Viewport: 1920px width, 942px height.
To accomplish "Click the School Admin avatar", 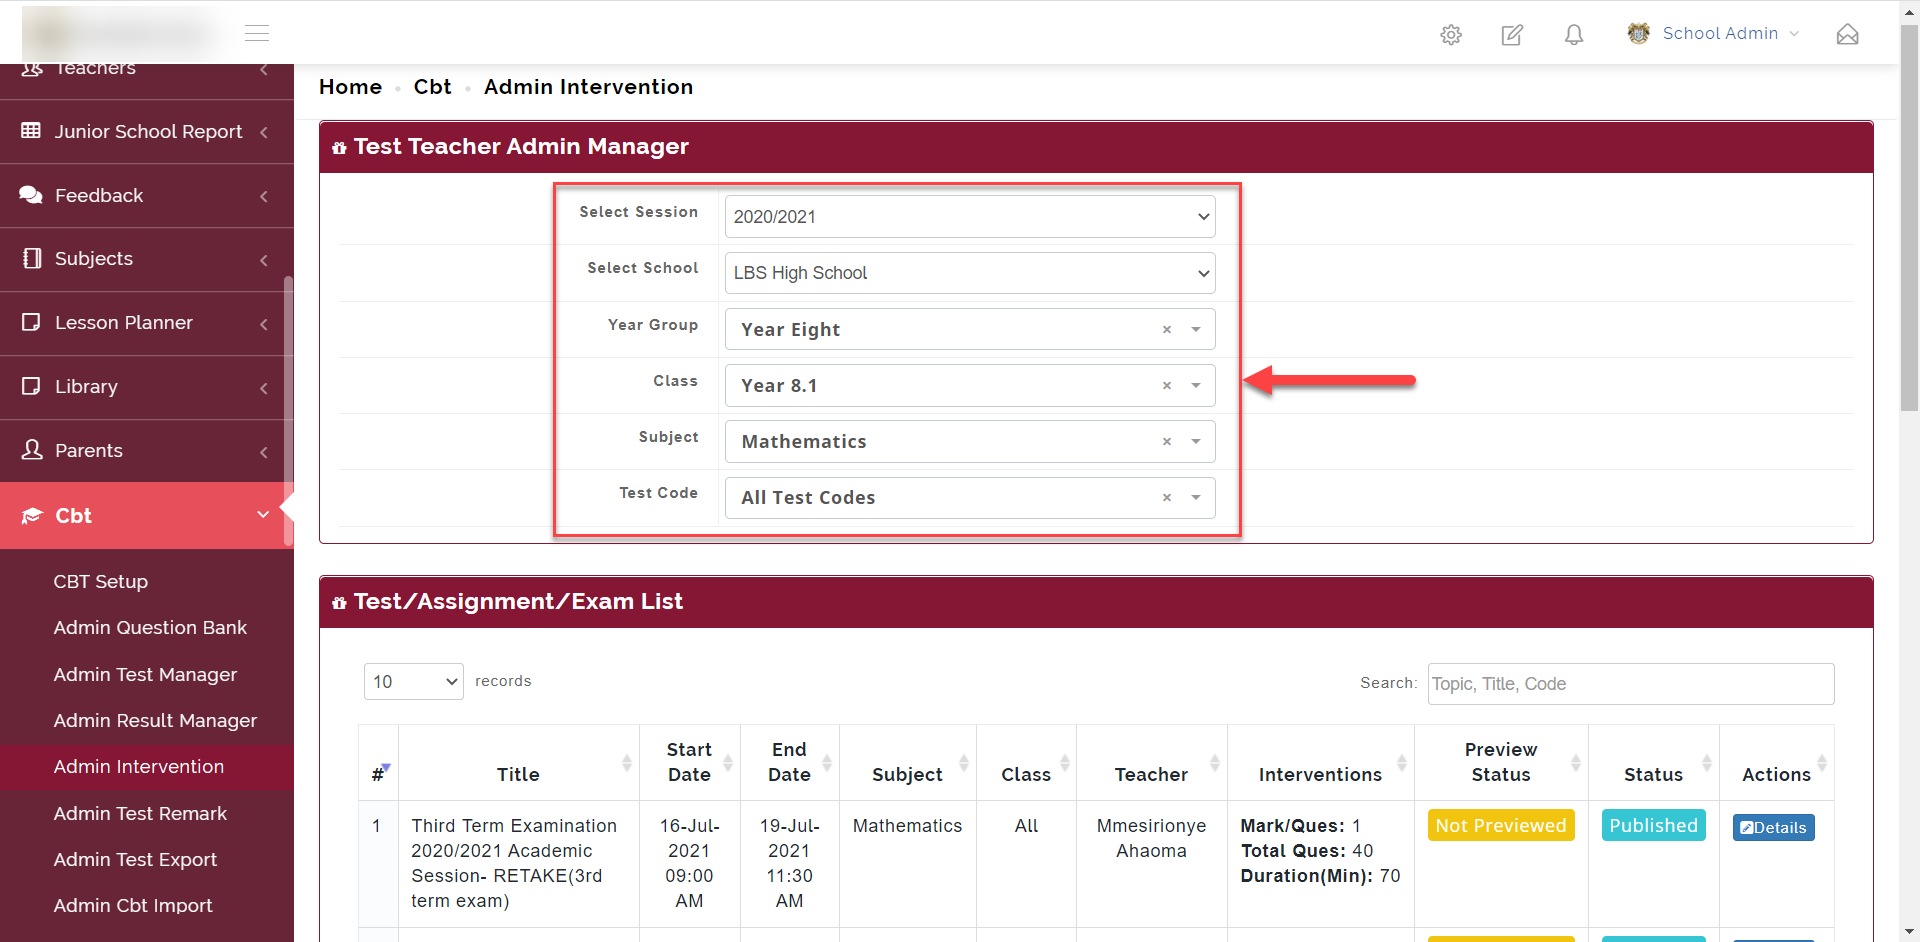I will click(1638, 33).
